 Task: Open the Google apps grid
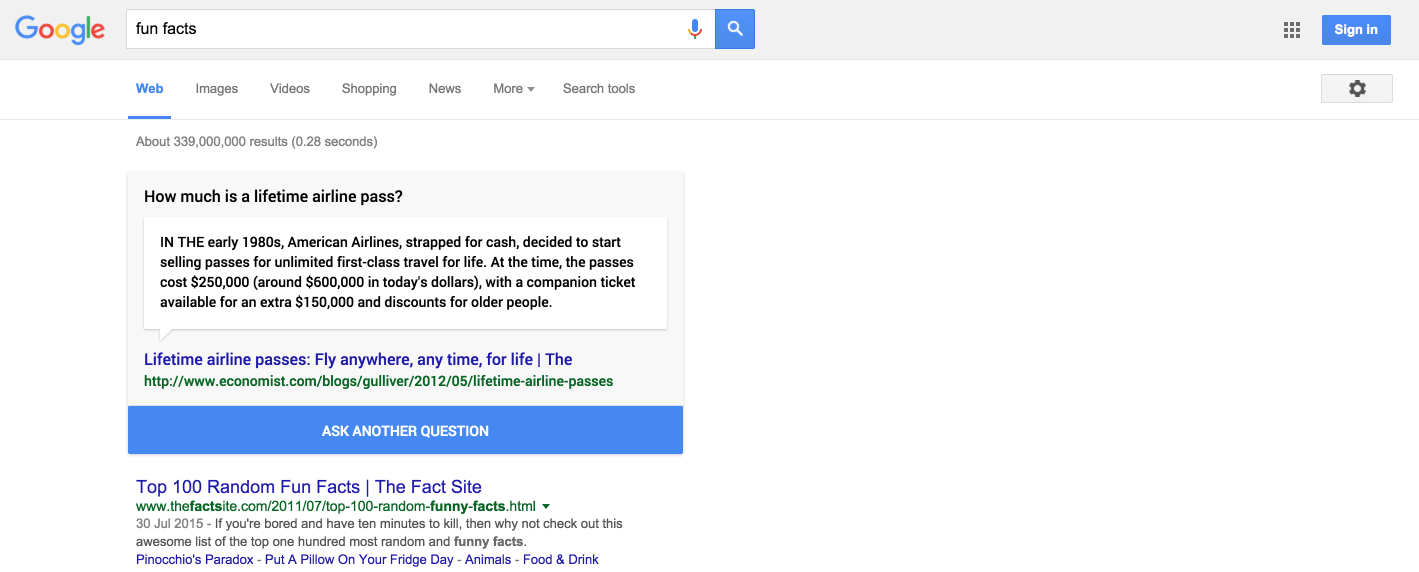pyautogui.click(x=1291, y=30)
